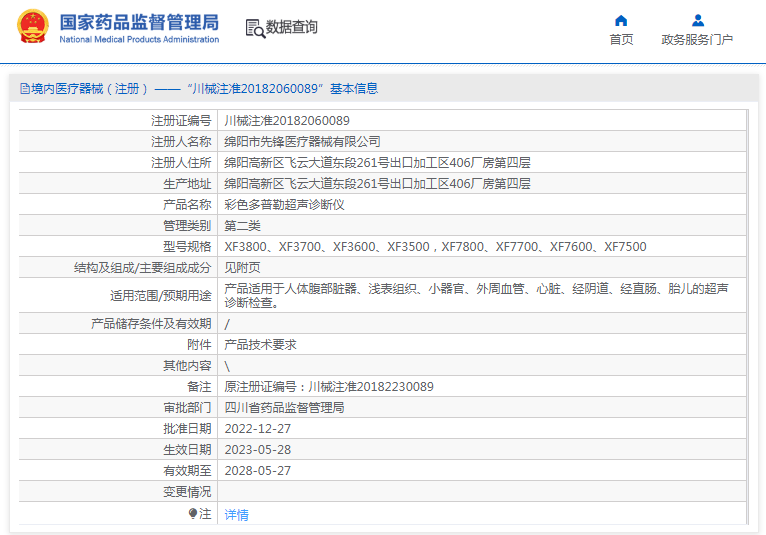This screenshot has width=766, height=535.
Task: Click the national emblem logo
Action: tap(33, 26)
